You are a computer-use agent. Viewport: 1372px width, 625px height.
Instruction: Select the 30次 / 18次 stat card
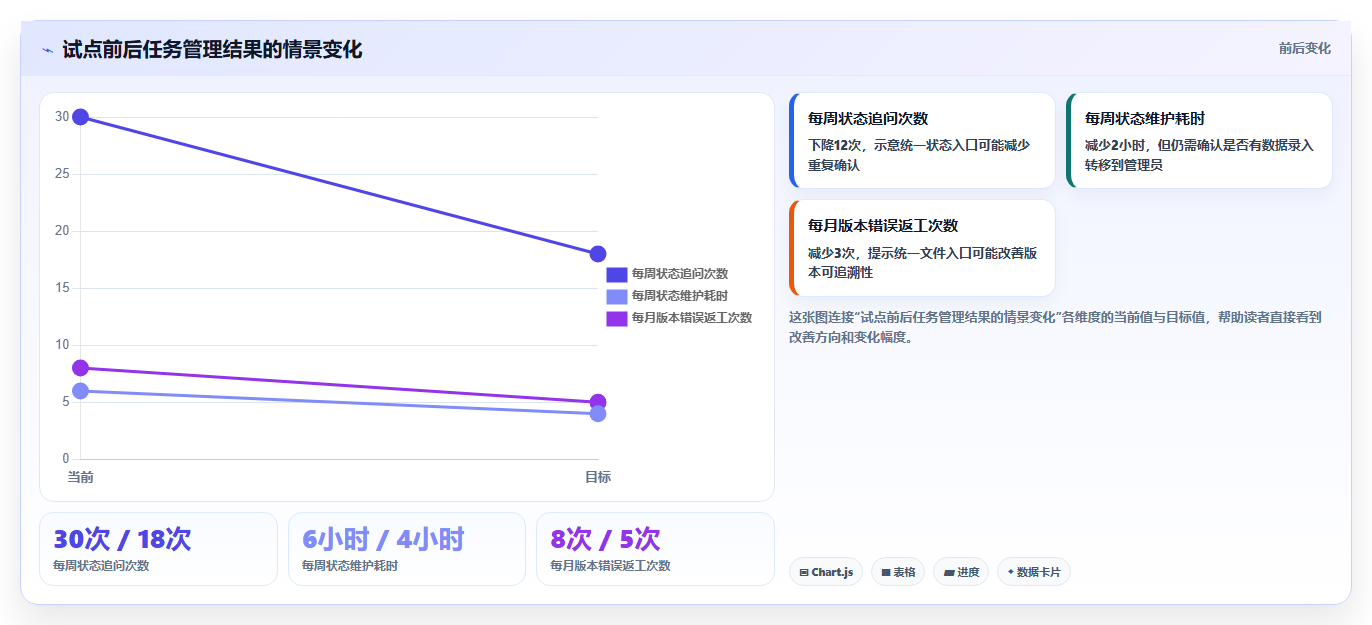coord(158,549)
